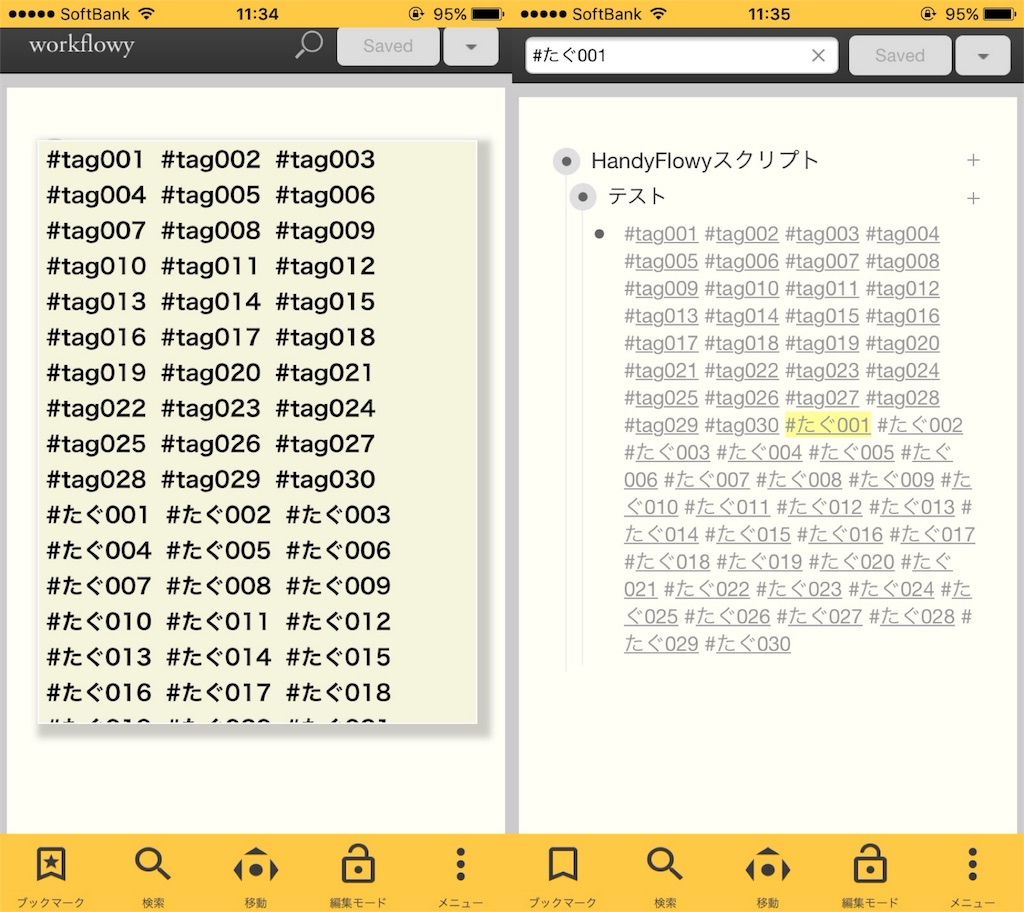
Task: Select #tag024 in the popup tag list
Action: (325, 408)
